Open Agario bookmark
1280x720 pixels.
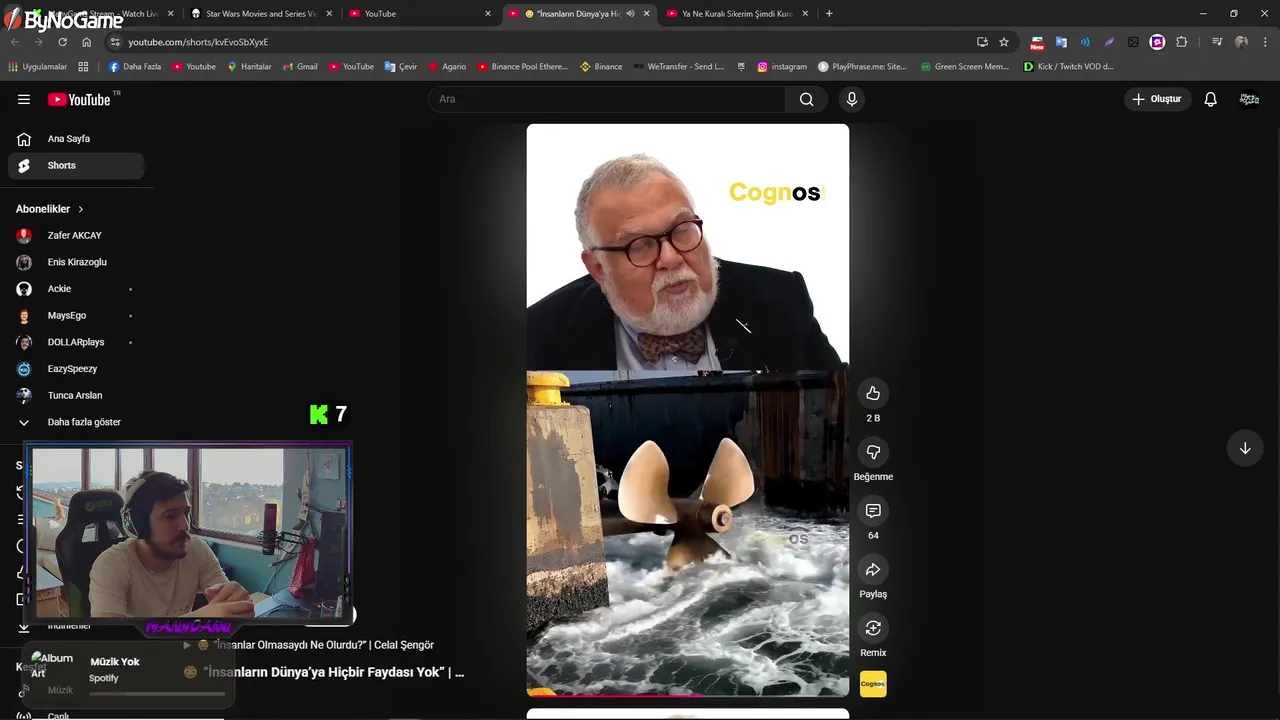point(447,67)
